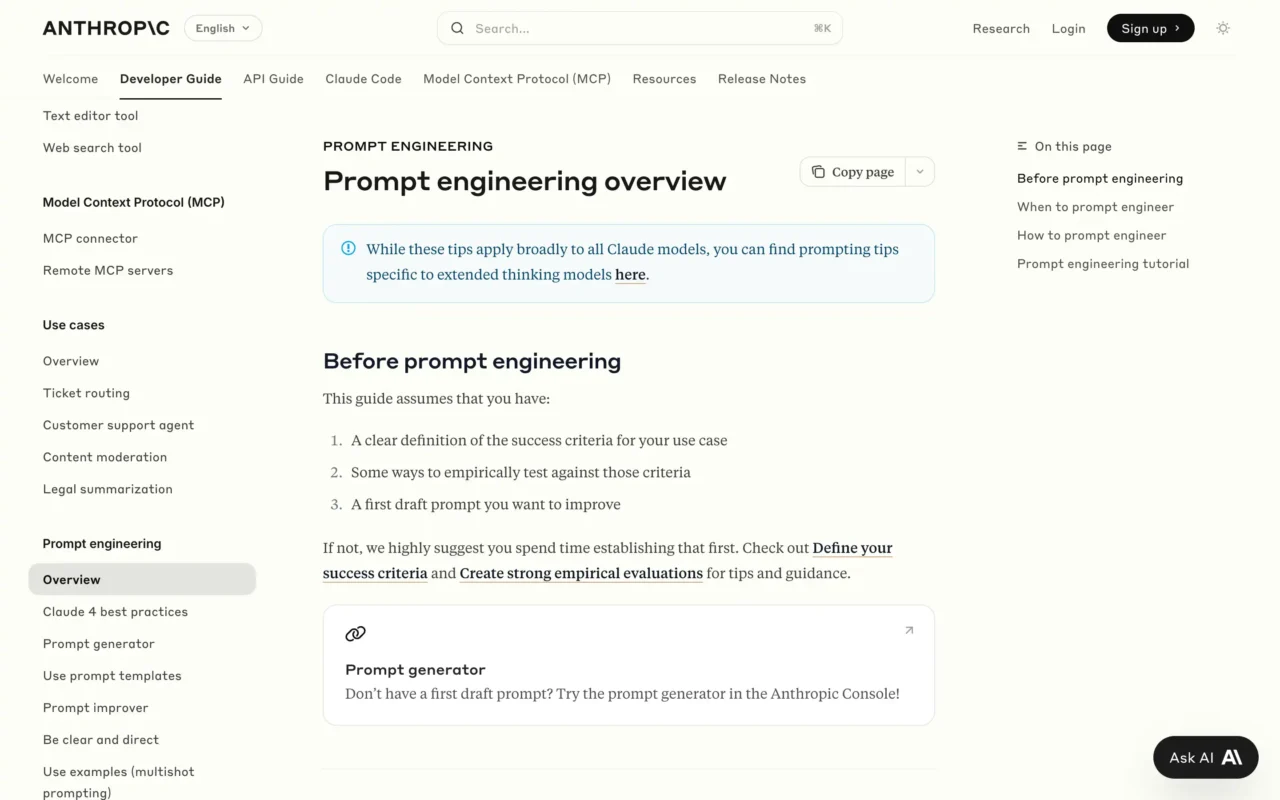
Task: Click the On this page list icon
Action: [1022, 146]
